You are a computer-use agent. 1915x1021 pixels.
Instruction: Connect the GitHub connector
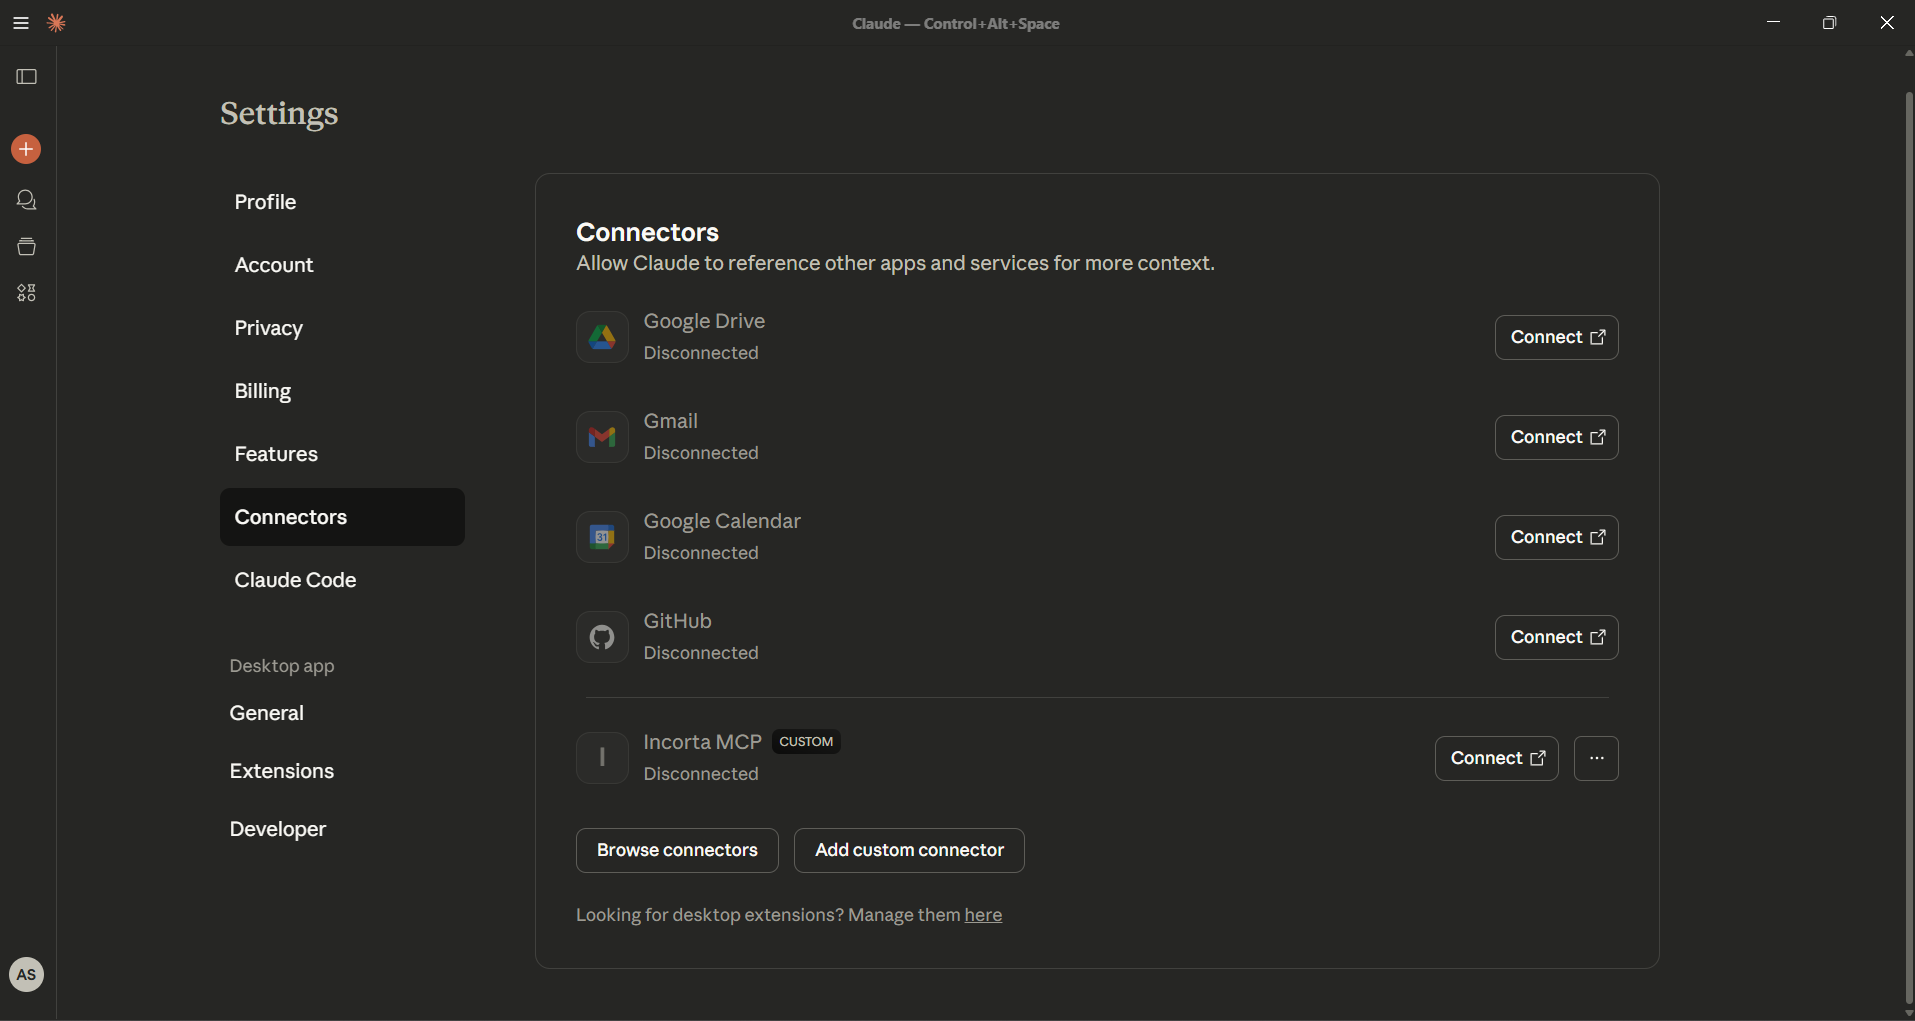point(1555,637)
